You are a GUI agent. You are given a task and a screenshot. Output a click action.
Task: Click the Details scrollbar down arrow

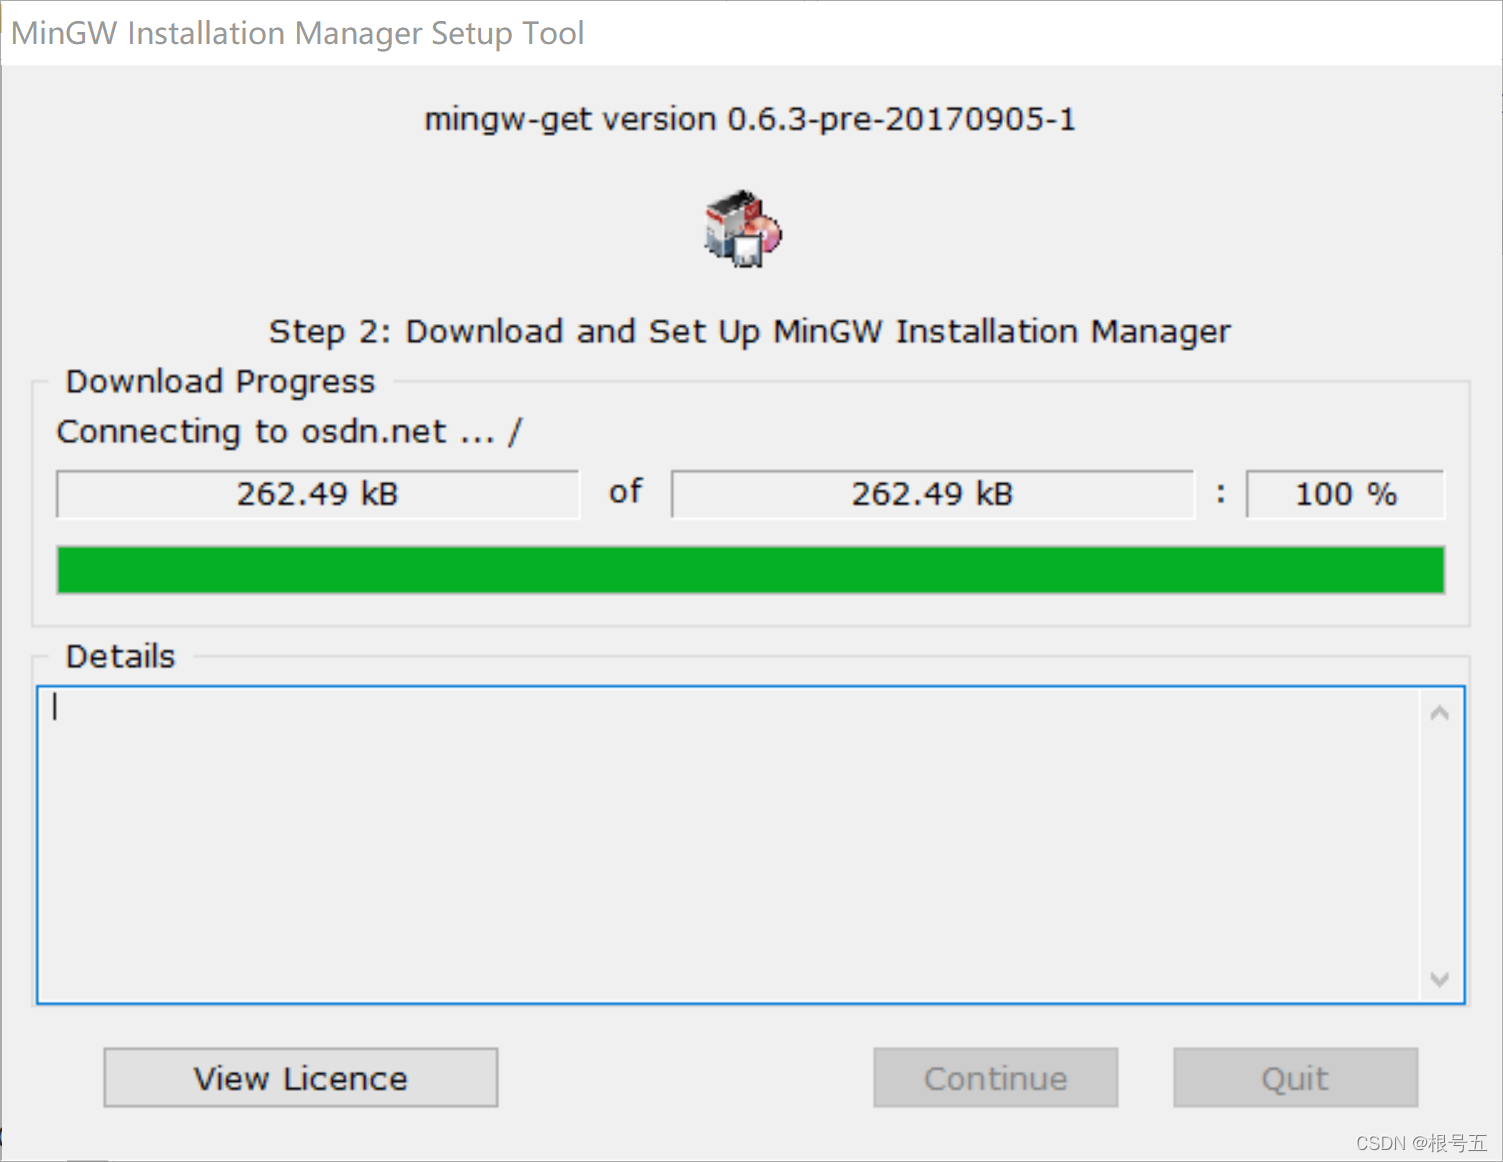tap(1440, 979)
